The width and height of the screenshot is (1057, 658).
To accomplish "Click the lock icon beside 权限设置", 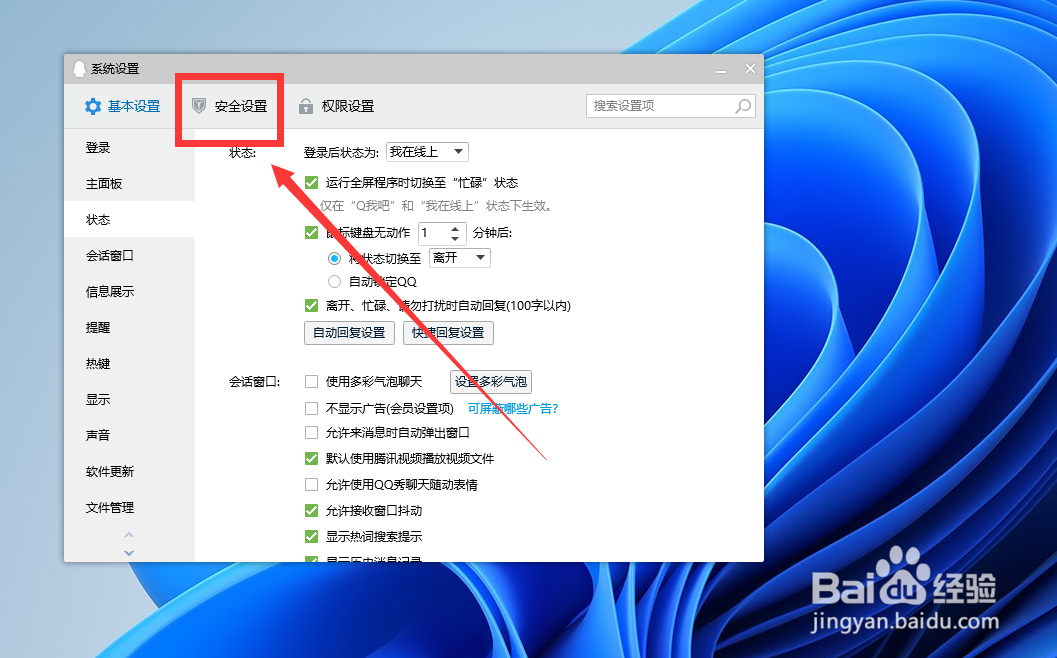I will pyautogui.click(x=308, y=105).
